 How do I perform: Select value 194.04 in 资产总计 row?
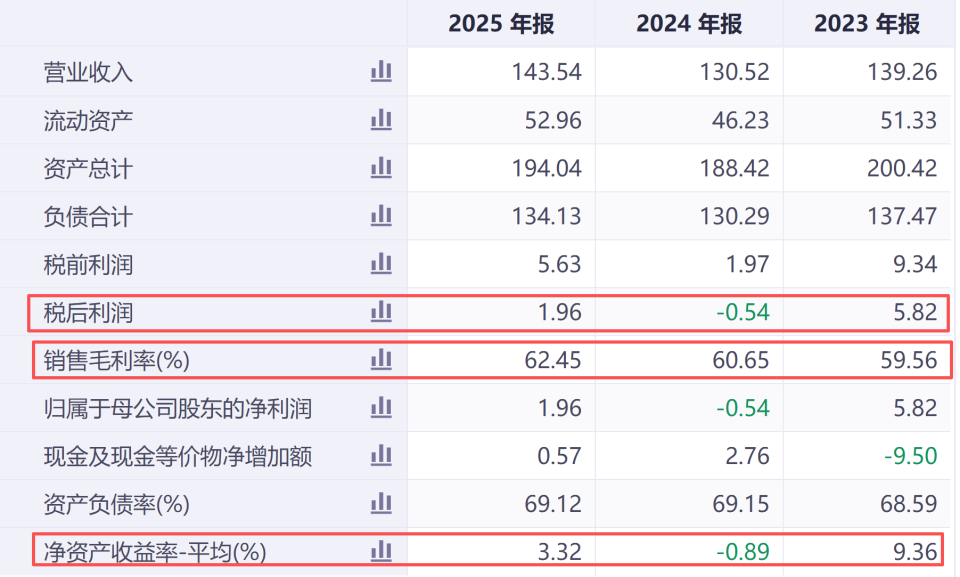pyautogui.click(x=546, y=168)
